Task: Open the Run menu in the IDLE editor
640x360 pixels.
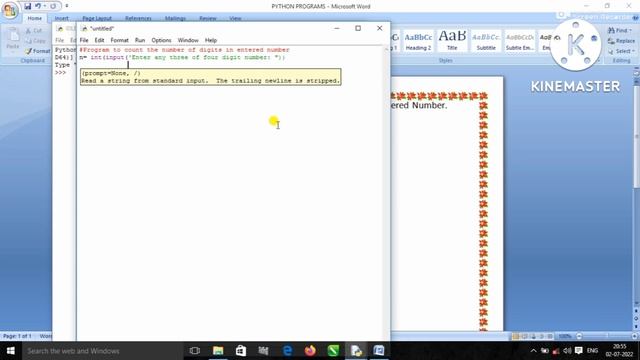Action: pyautogui.click(x=140, y=40)
